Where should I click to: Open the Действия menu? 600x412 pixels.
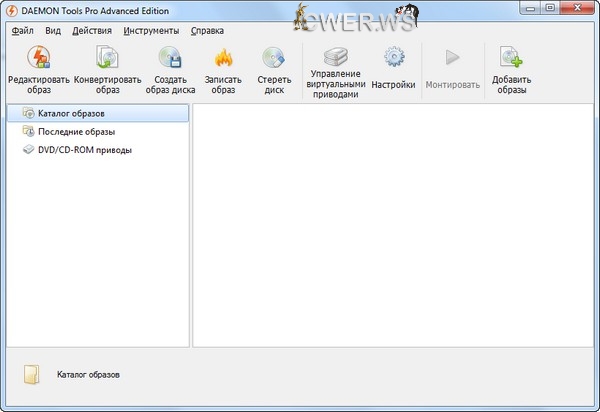click(x=92, y=30)
